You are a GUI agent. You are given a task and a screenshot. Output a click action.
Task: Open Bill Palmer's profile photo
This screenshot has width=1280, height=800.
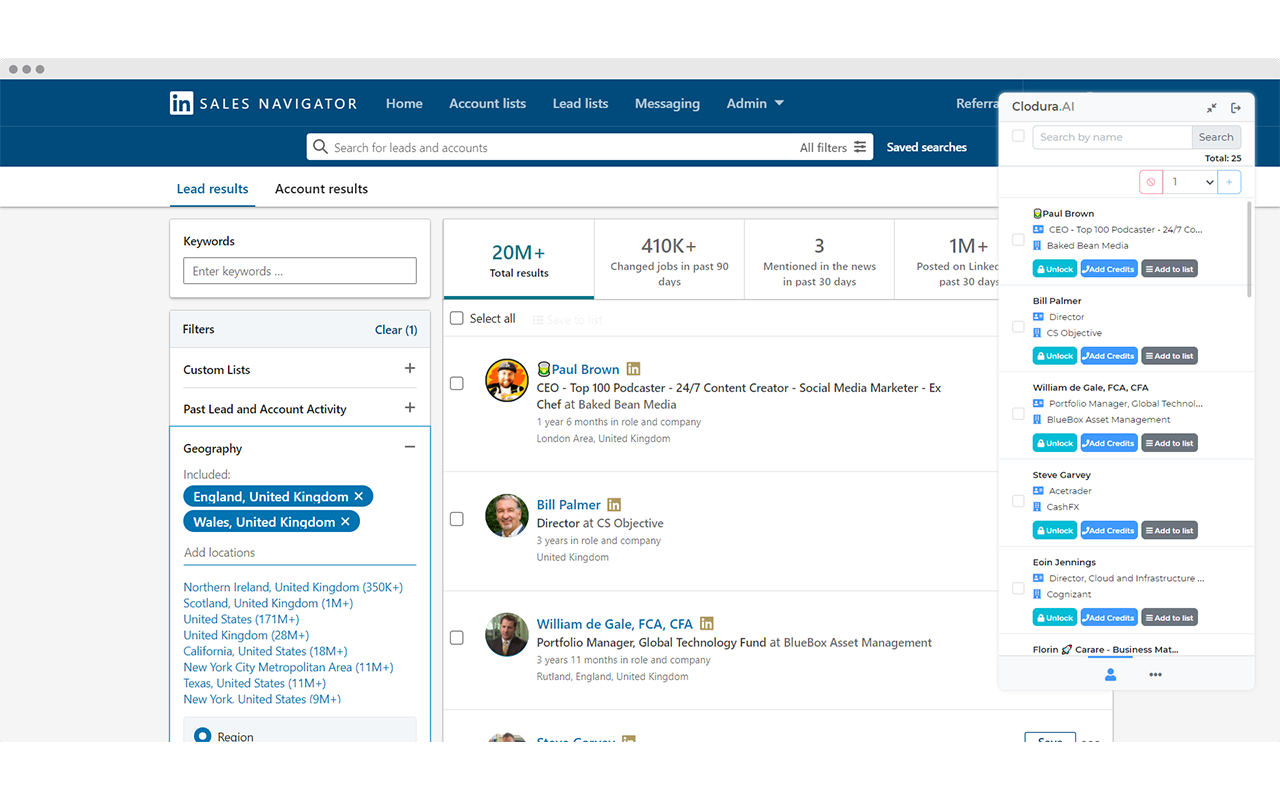[x=507, y=516]
